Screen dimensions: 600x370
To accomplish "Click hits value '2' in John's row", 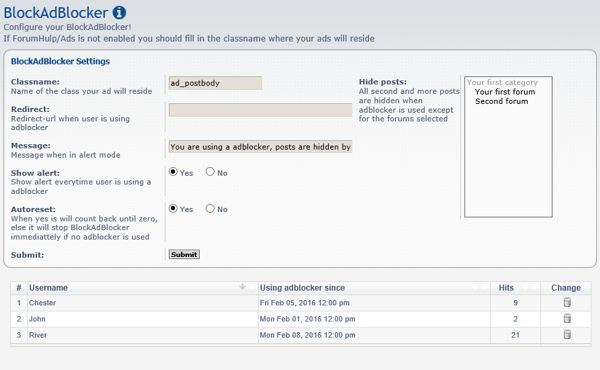I will pos(515,319).
